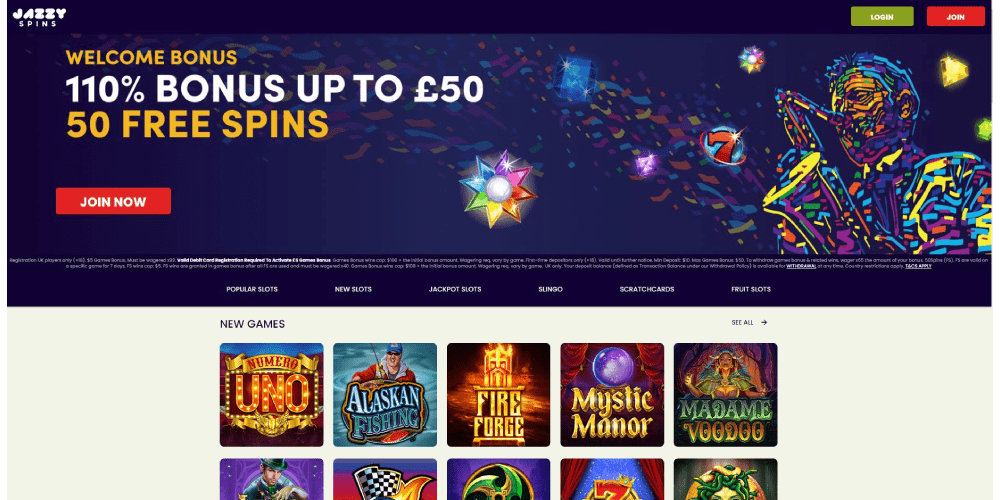Open the Fruit Slots category
The height and width of the screenshot is (500, 1000).
pos(751,290)
